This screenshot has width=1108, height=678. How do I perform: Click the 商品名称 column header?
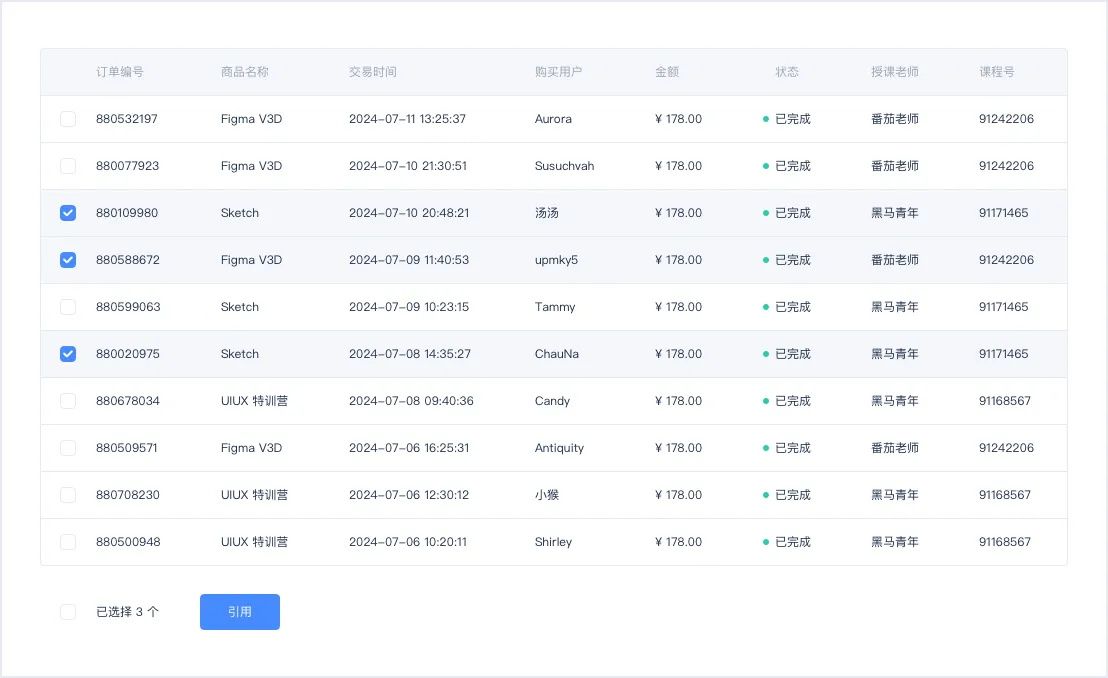244,71
